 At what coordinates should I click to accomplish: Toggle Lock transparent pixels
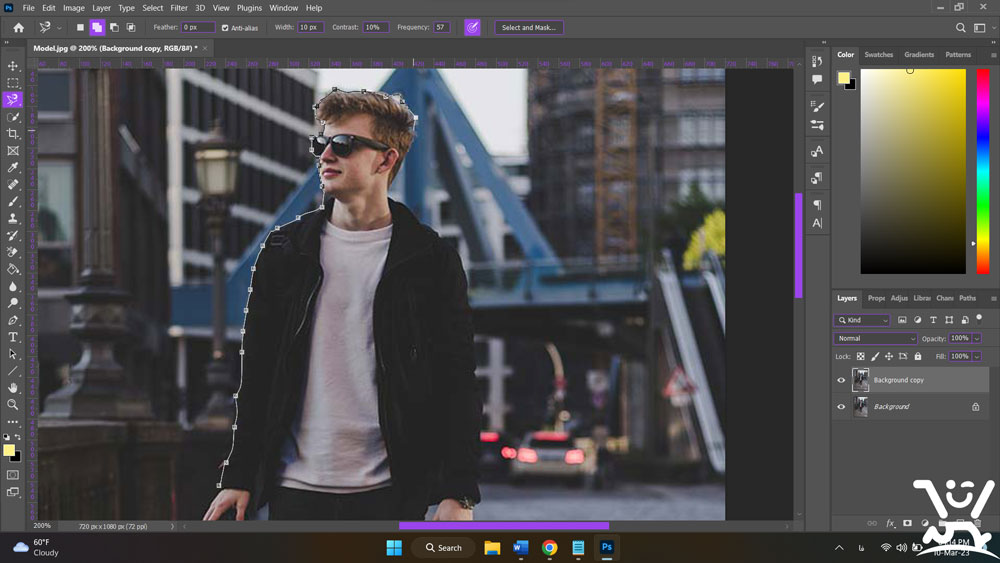click(860, 356)
